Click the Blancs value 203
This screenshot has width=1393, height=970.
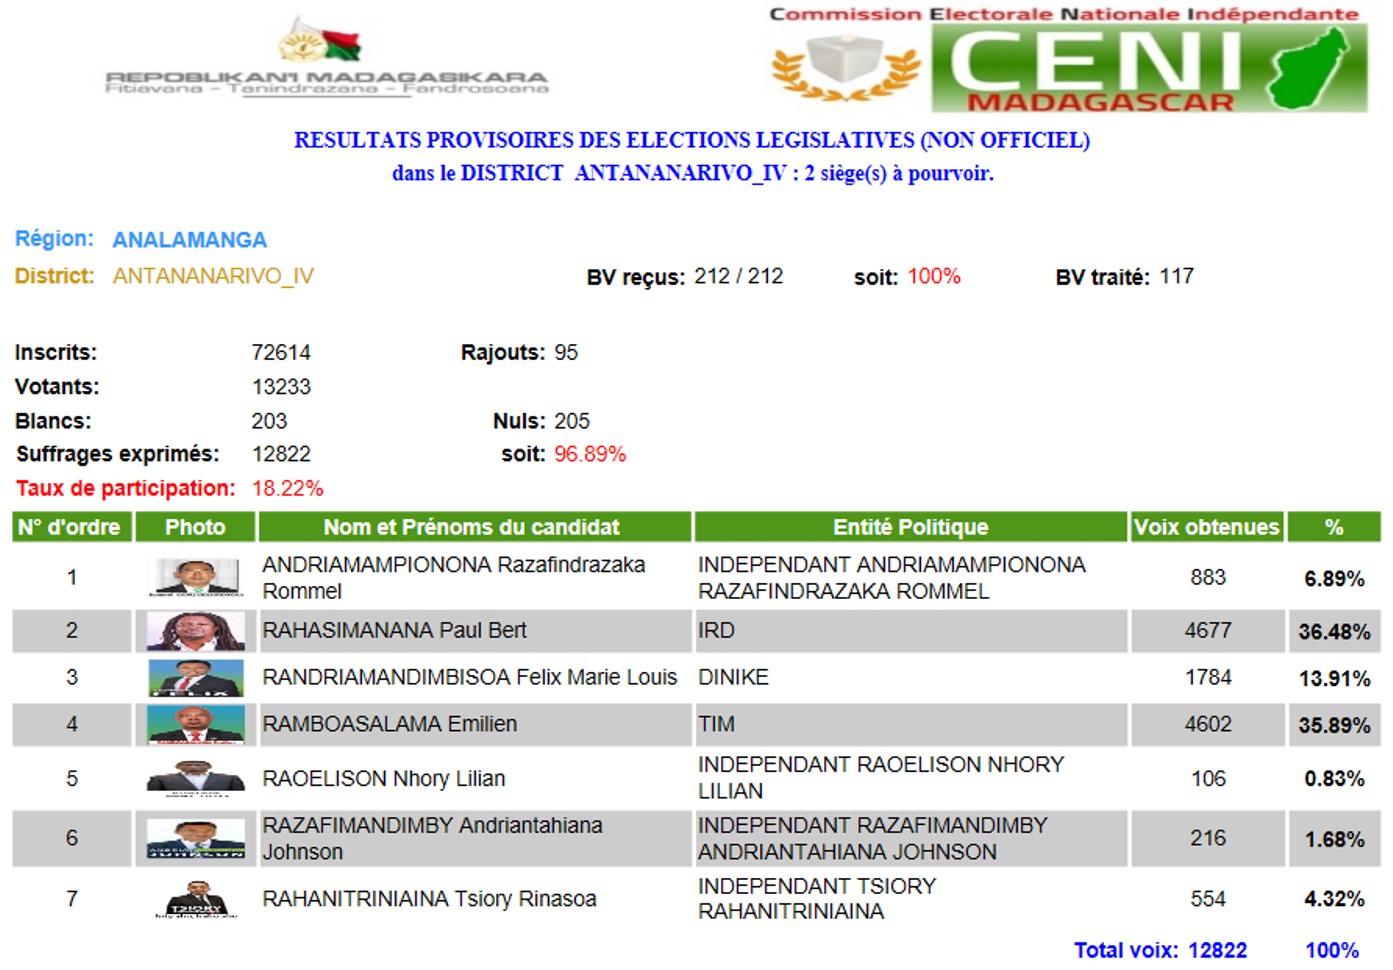269,421
